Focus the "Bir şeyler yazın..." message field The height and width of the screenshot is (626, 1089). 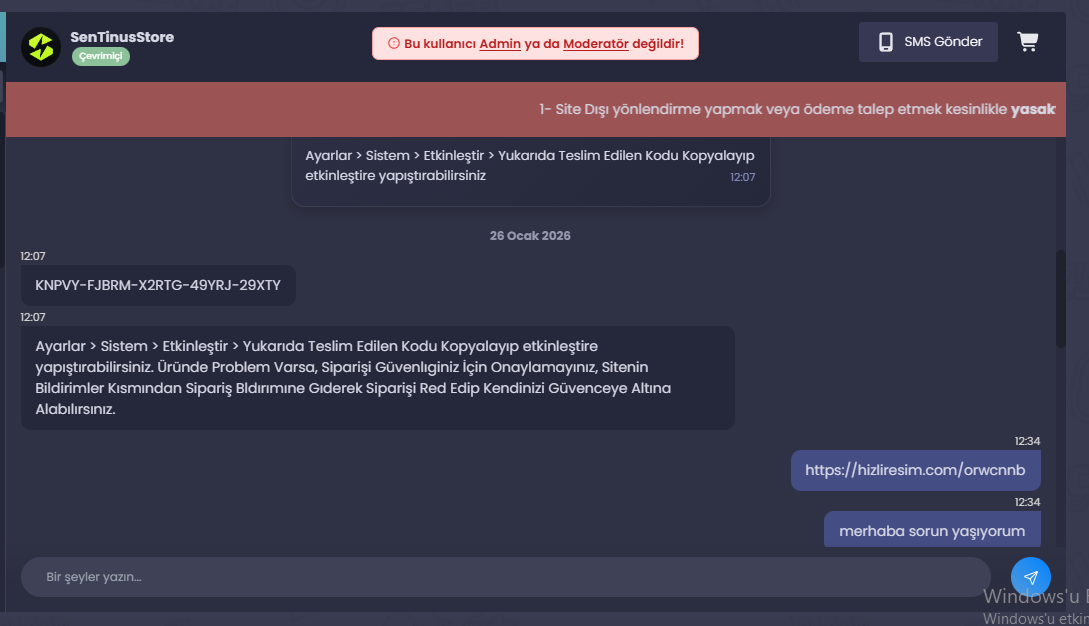coord(506,577)
